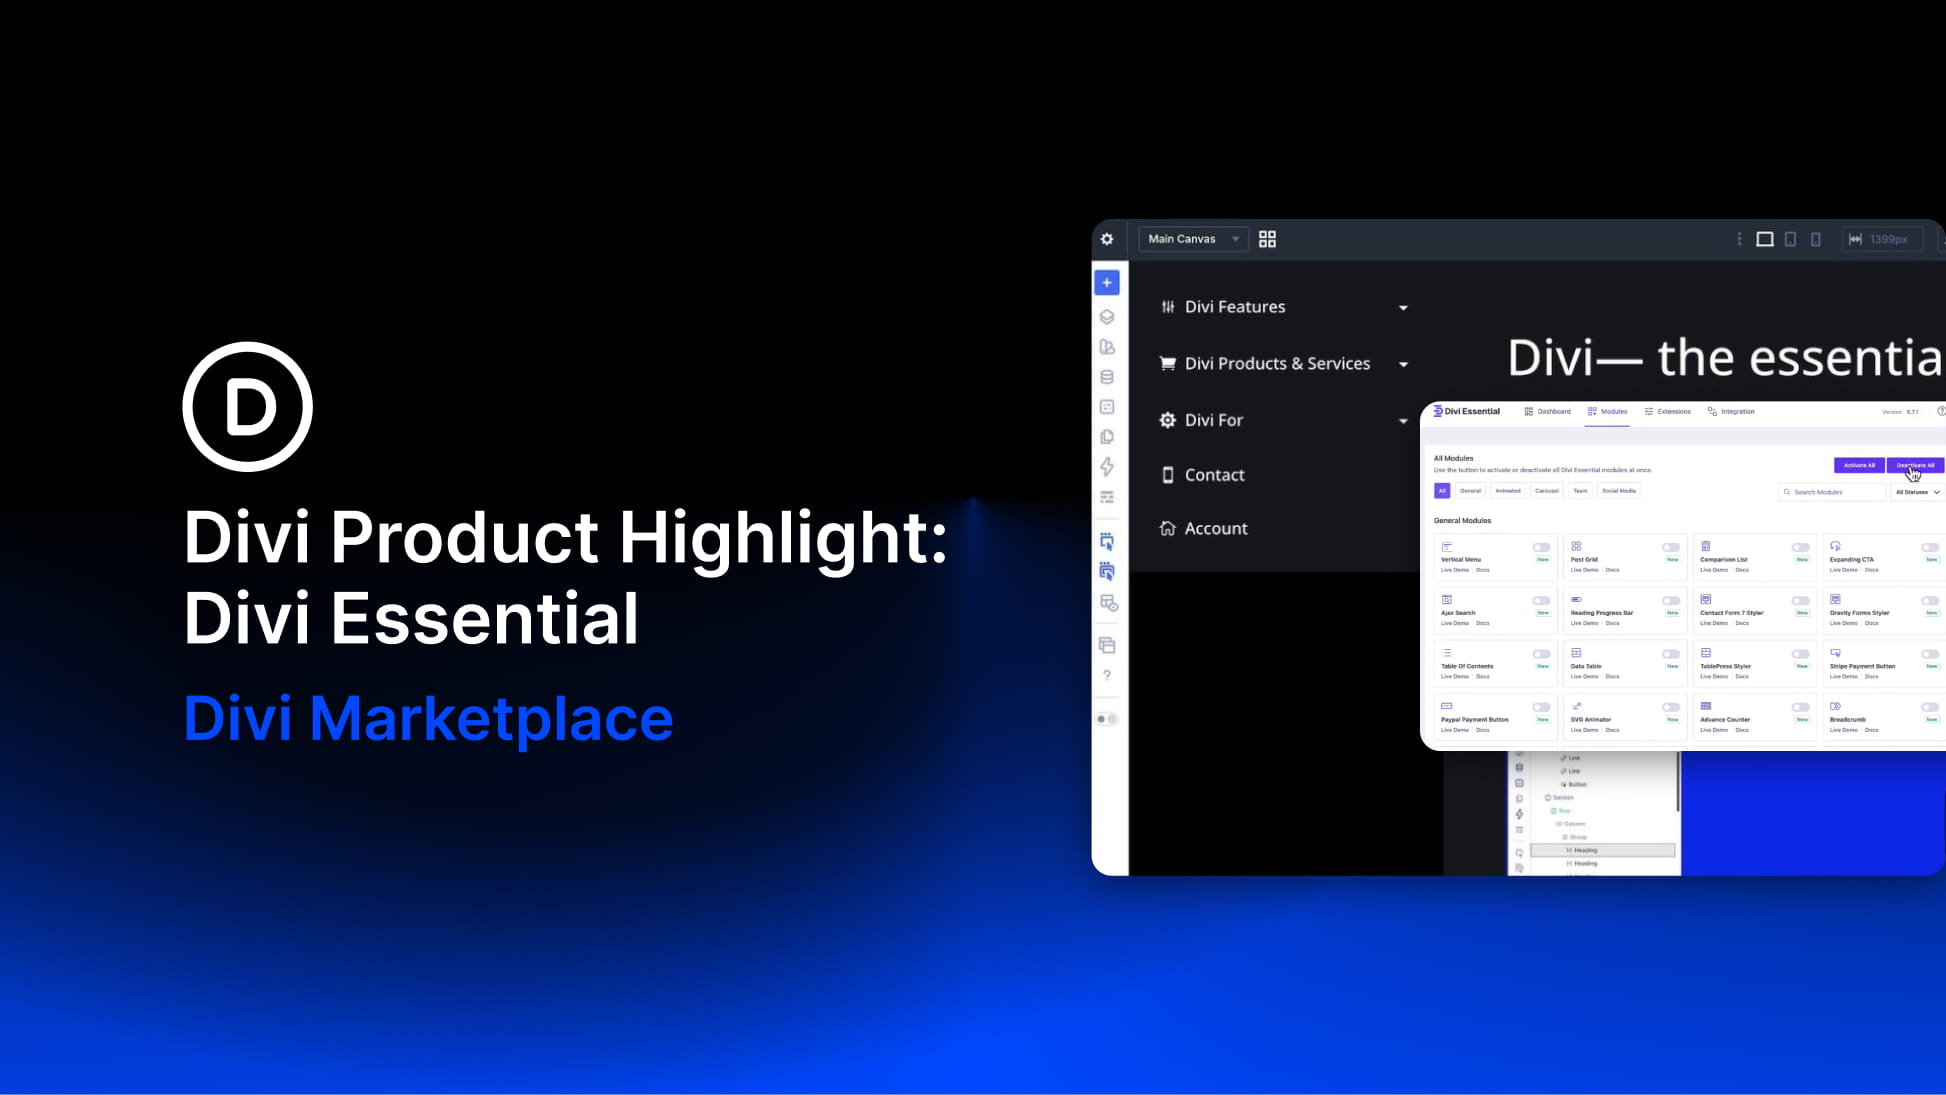Open the page-copies icon in the sidebar
This screenshot has height=1095, width=1946.
1107,437
